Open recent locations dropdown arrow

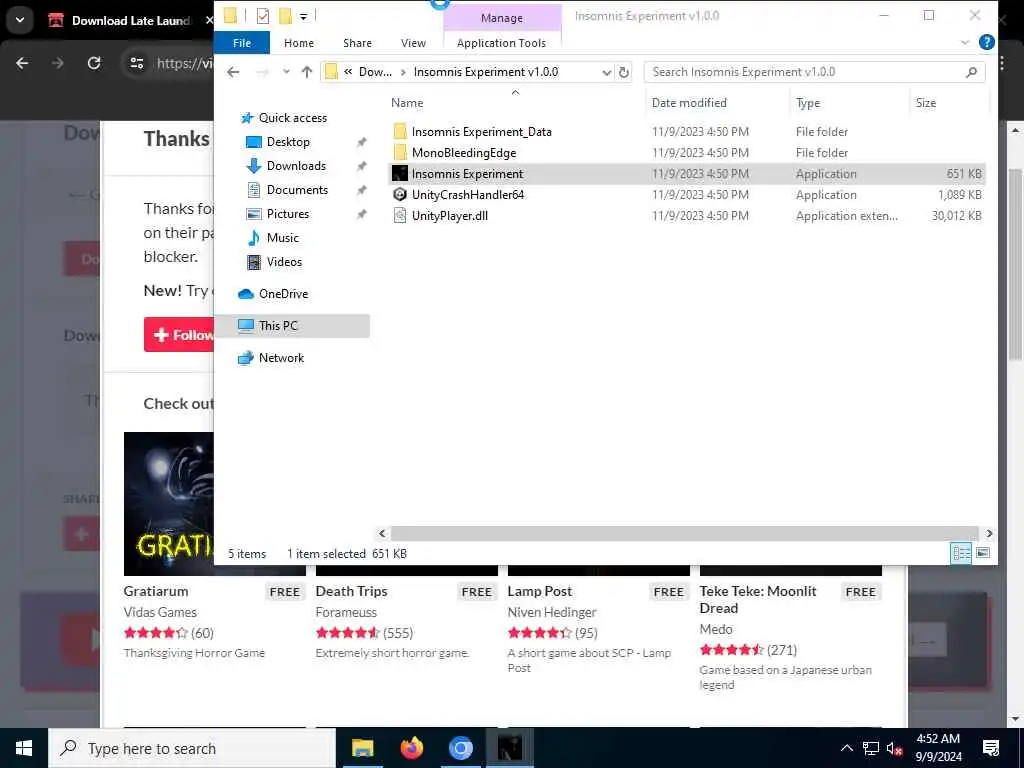[286, 72]
